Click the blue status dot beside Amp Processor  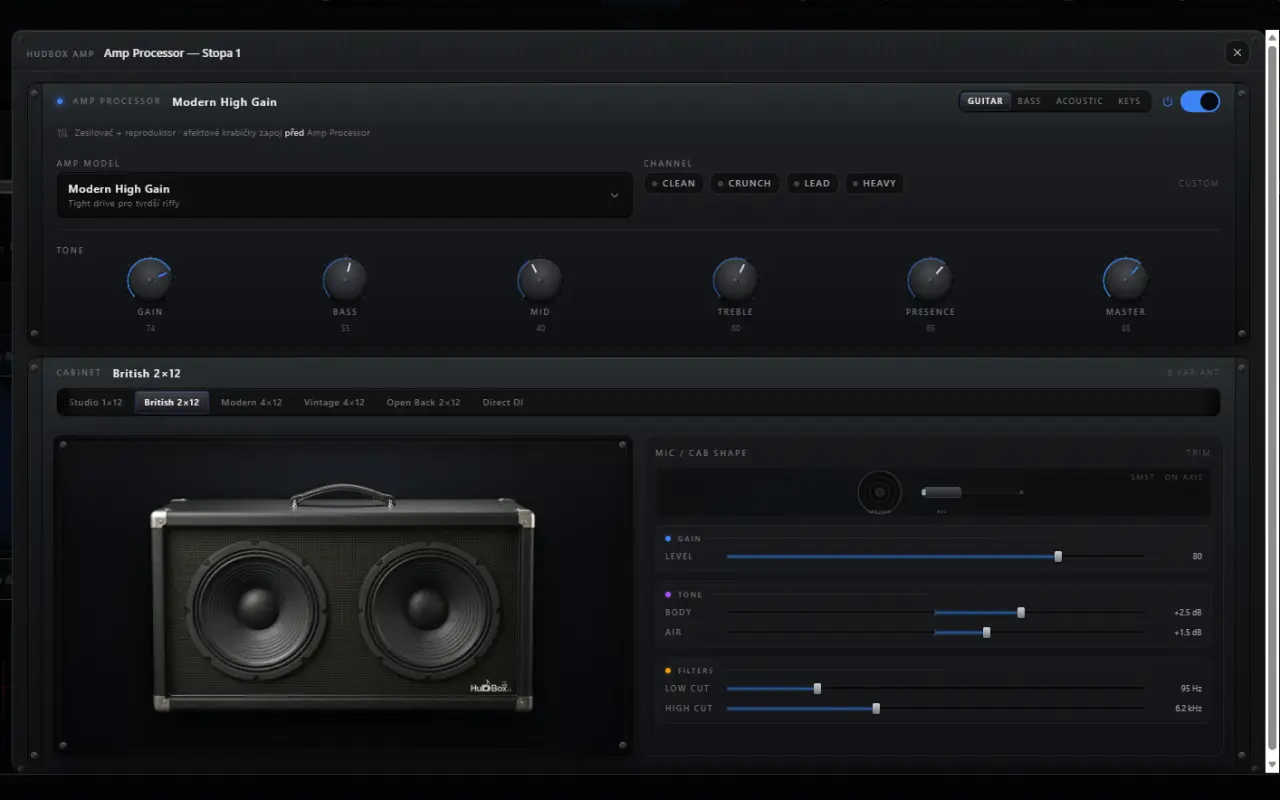[x=60, y=101]
